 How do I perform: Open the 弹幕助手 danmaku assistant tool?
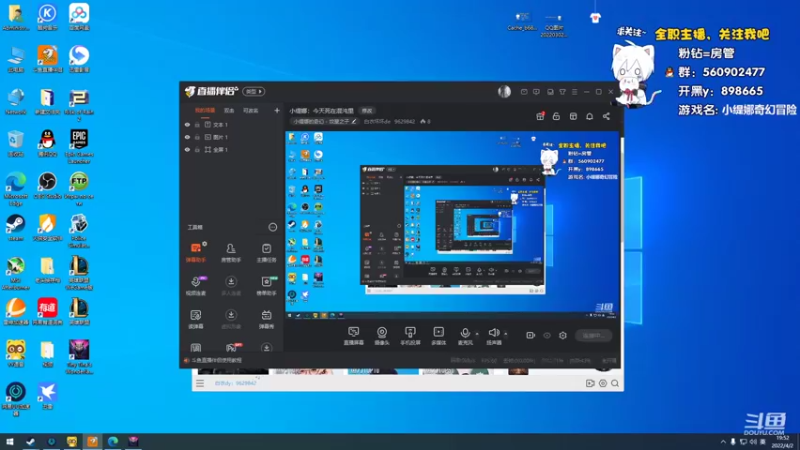tap(196, 252)
